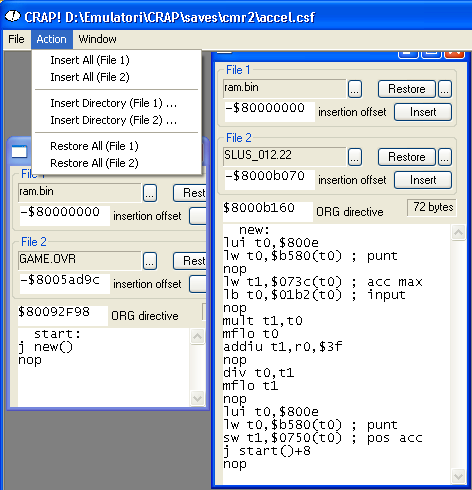Screen dimensions: 472x490
Task: Choose Restore All (File 1)
Action: pos(94,146)
